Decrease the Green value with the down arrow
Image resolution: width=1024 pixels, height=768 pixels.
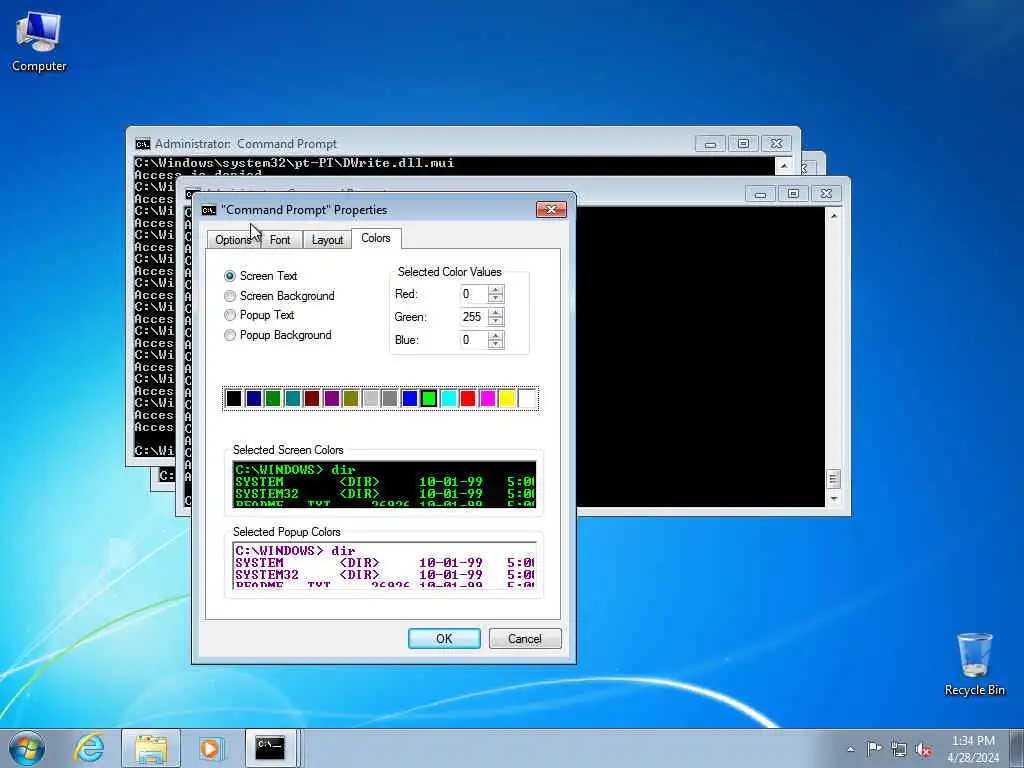pyautogui.click(x=496, y=321)
